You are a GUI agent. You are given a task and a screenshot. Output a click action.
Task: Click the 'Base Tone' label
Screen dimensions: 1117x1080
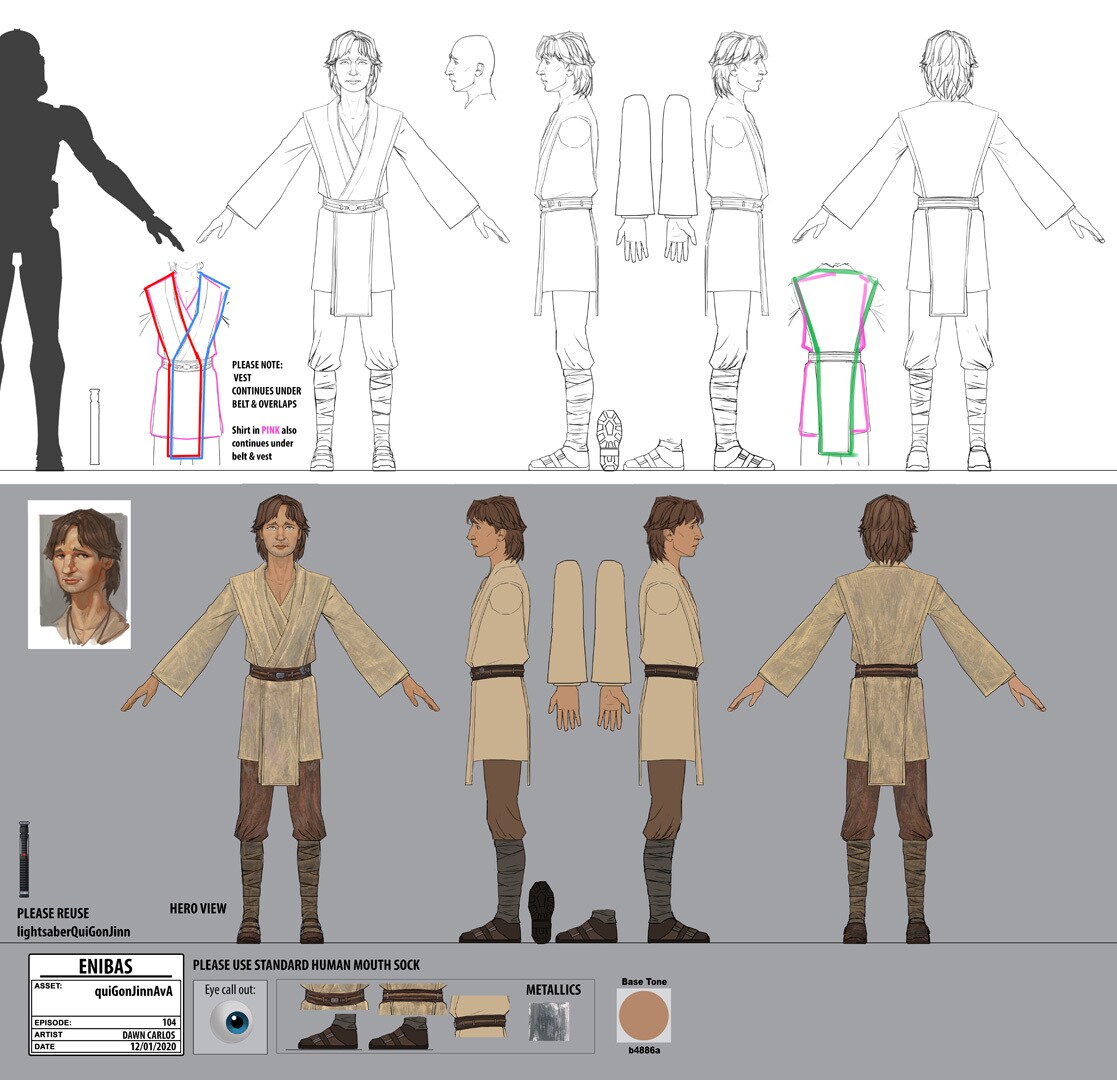[644, 981]
